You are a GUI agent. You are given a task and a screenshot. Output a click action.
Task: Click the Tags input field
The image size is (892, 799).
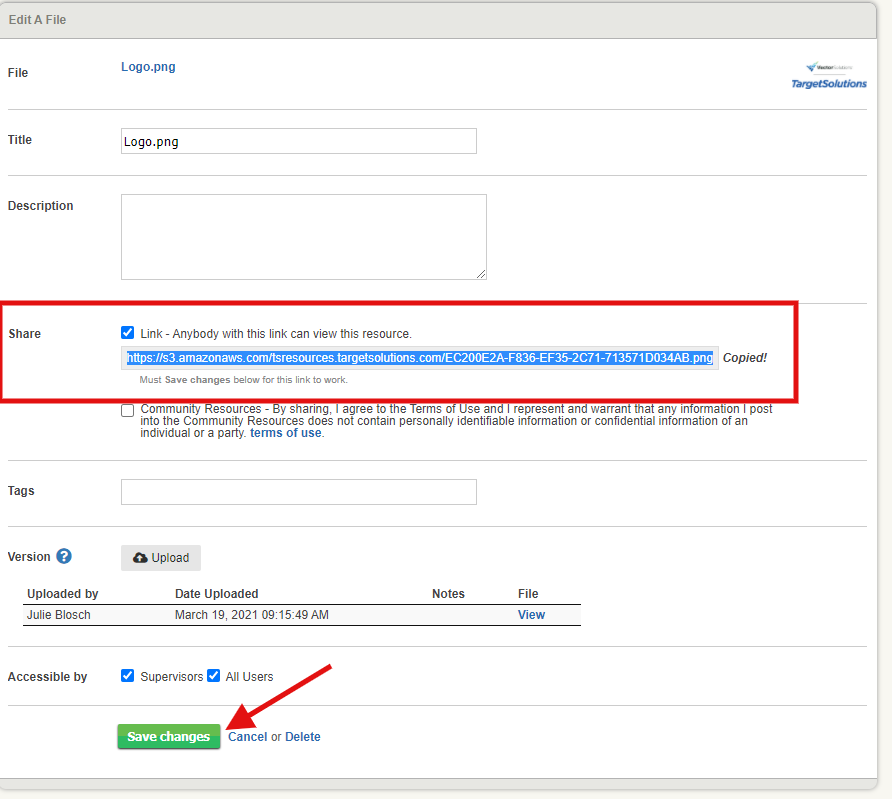pyautogui.click(x=298, y=492)
